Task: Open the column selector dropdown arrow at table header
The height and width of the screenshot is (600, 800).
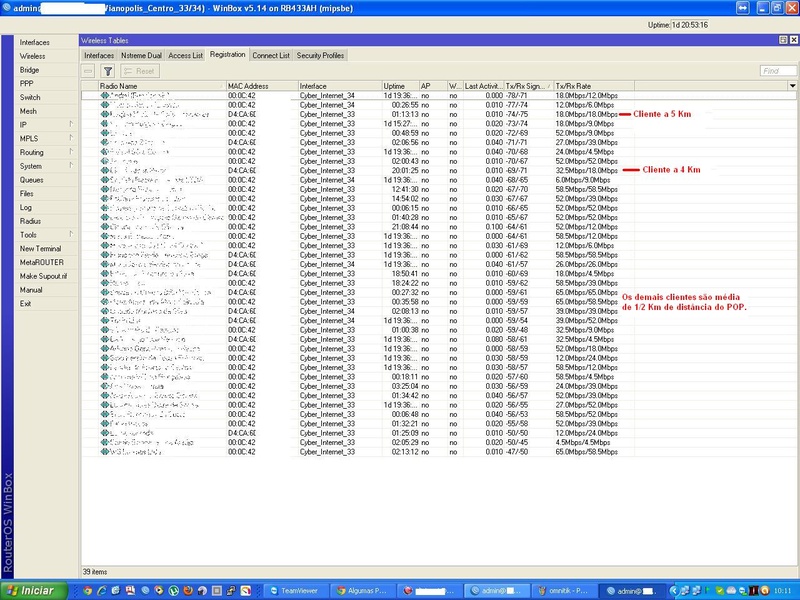Action: [792, 86]
